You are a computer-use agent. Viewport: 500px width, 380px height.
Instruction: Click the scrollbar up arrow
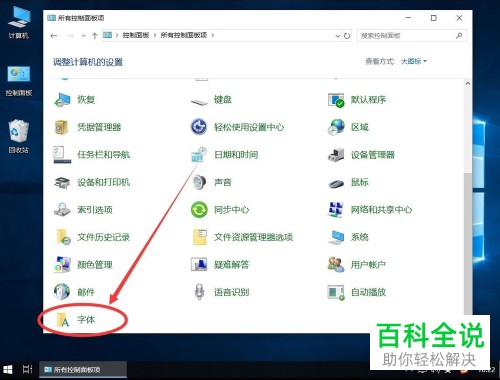[x=468, y=83]
